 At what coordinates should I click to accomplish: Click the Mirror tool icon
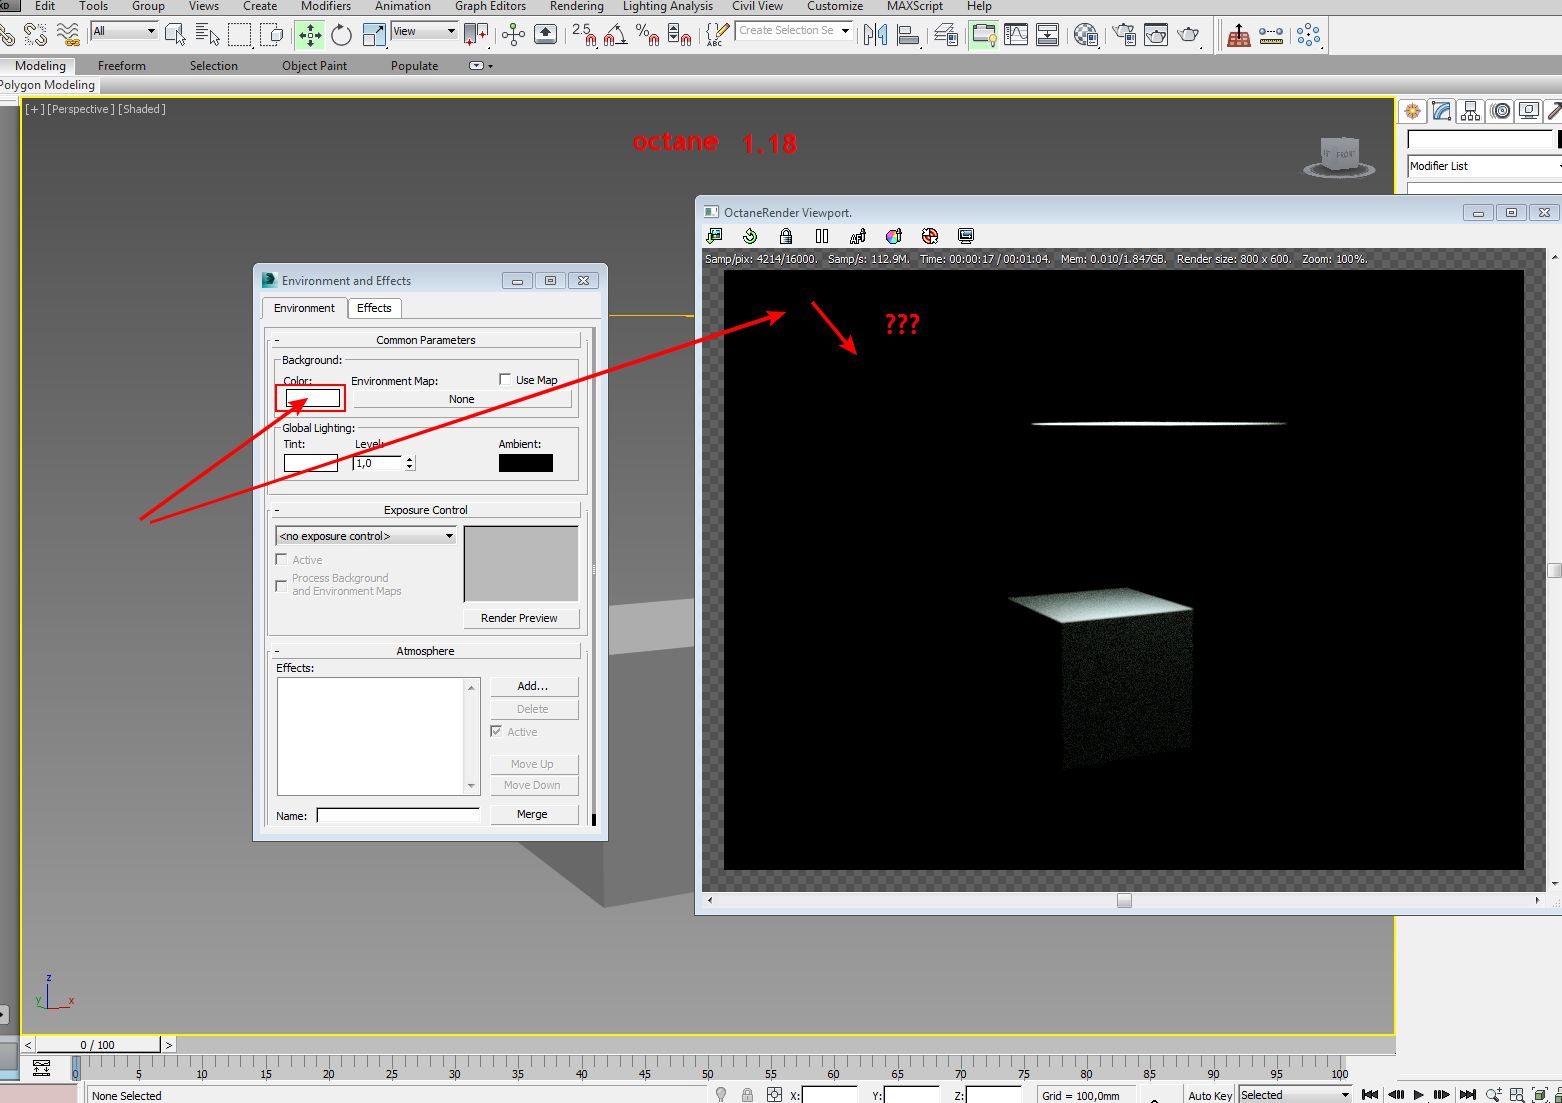tap(876, 35)
